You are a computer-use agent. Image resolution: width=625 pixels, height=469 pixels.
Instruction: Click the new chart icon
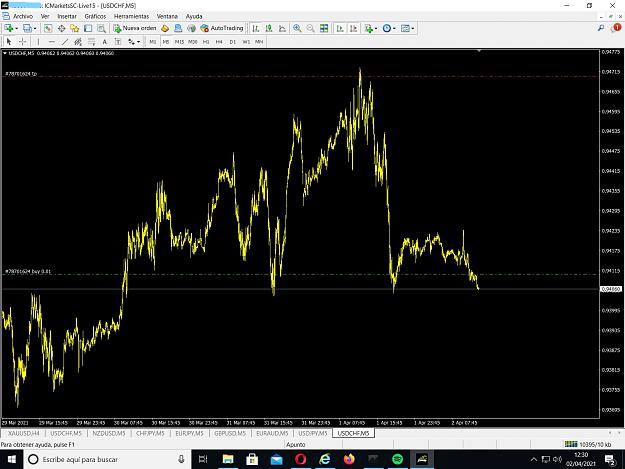(x=8, y=28)
